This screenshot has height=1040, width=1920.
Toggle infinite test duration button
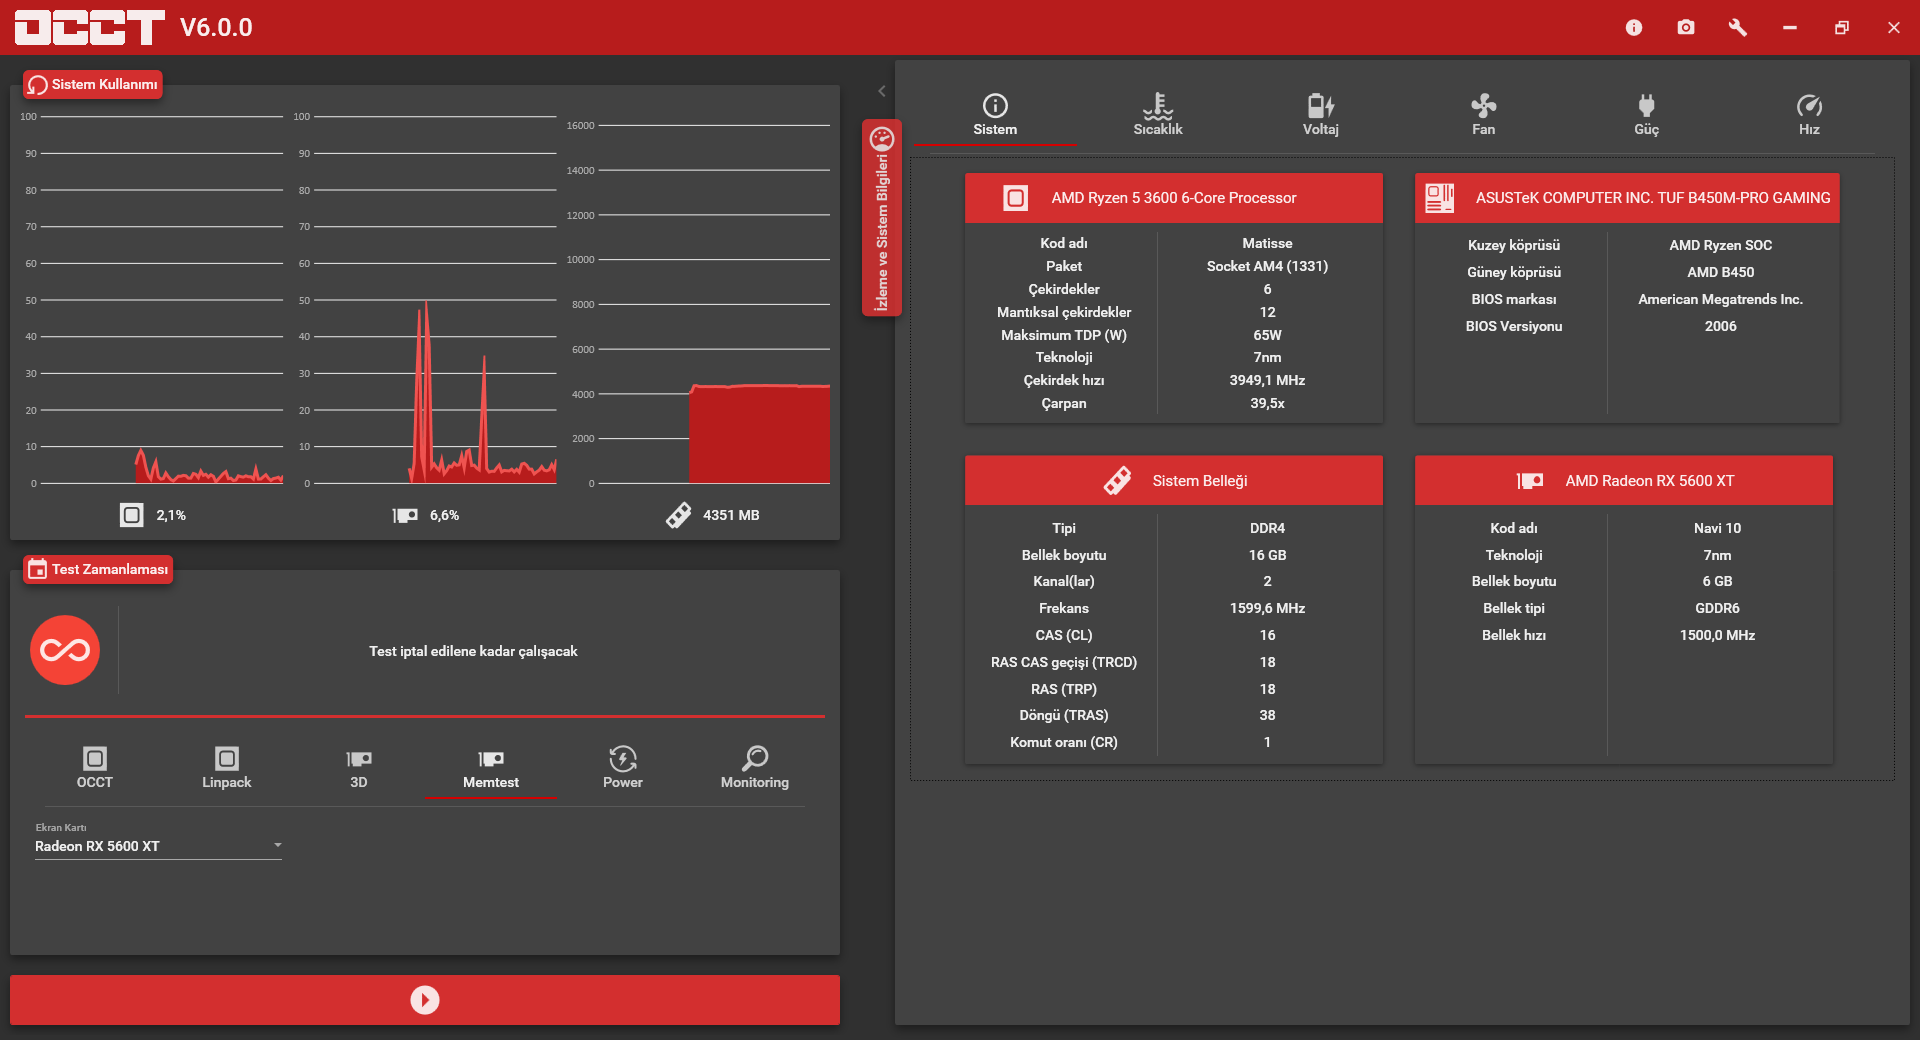pos(65,650)
